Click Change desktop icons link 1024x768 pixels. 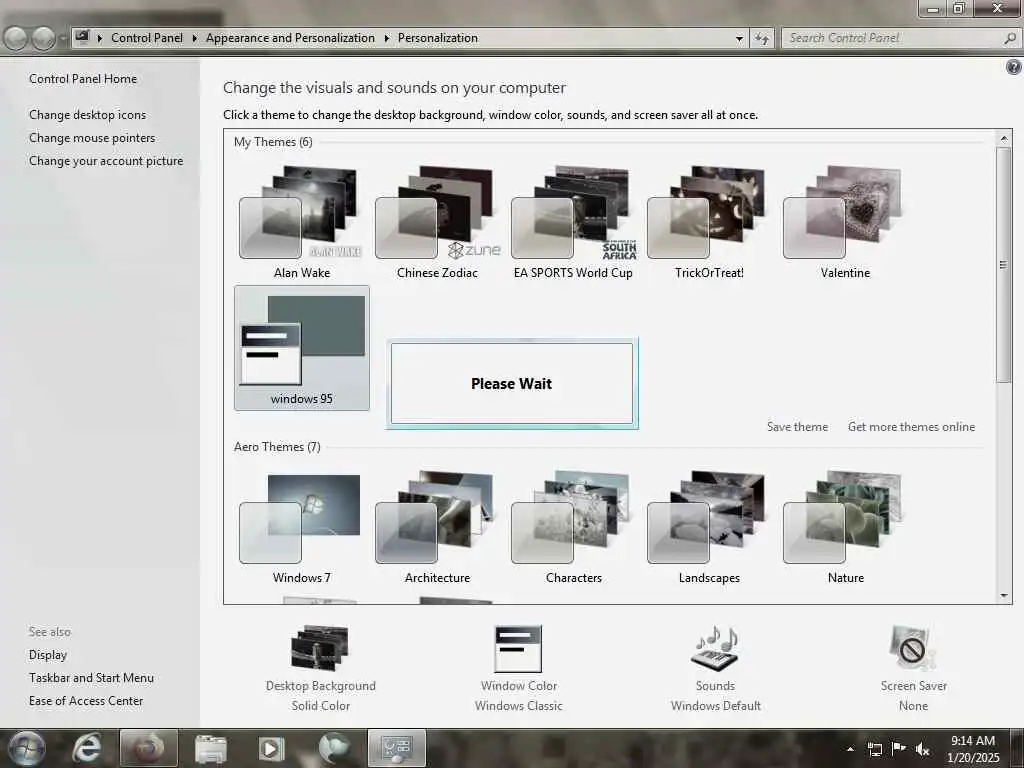click(x=88, y=114)
